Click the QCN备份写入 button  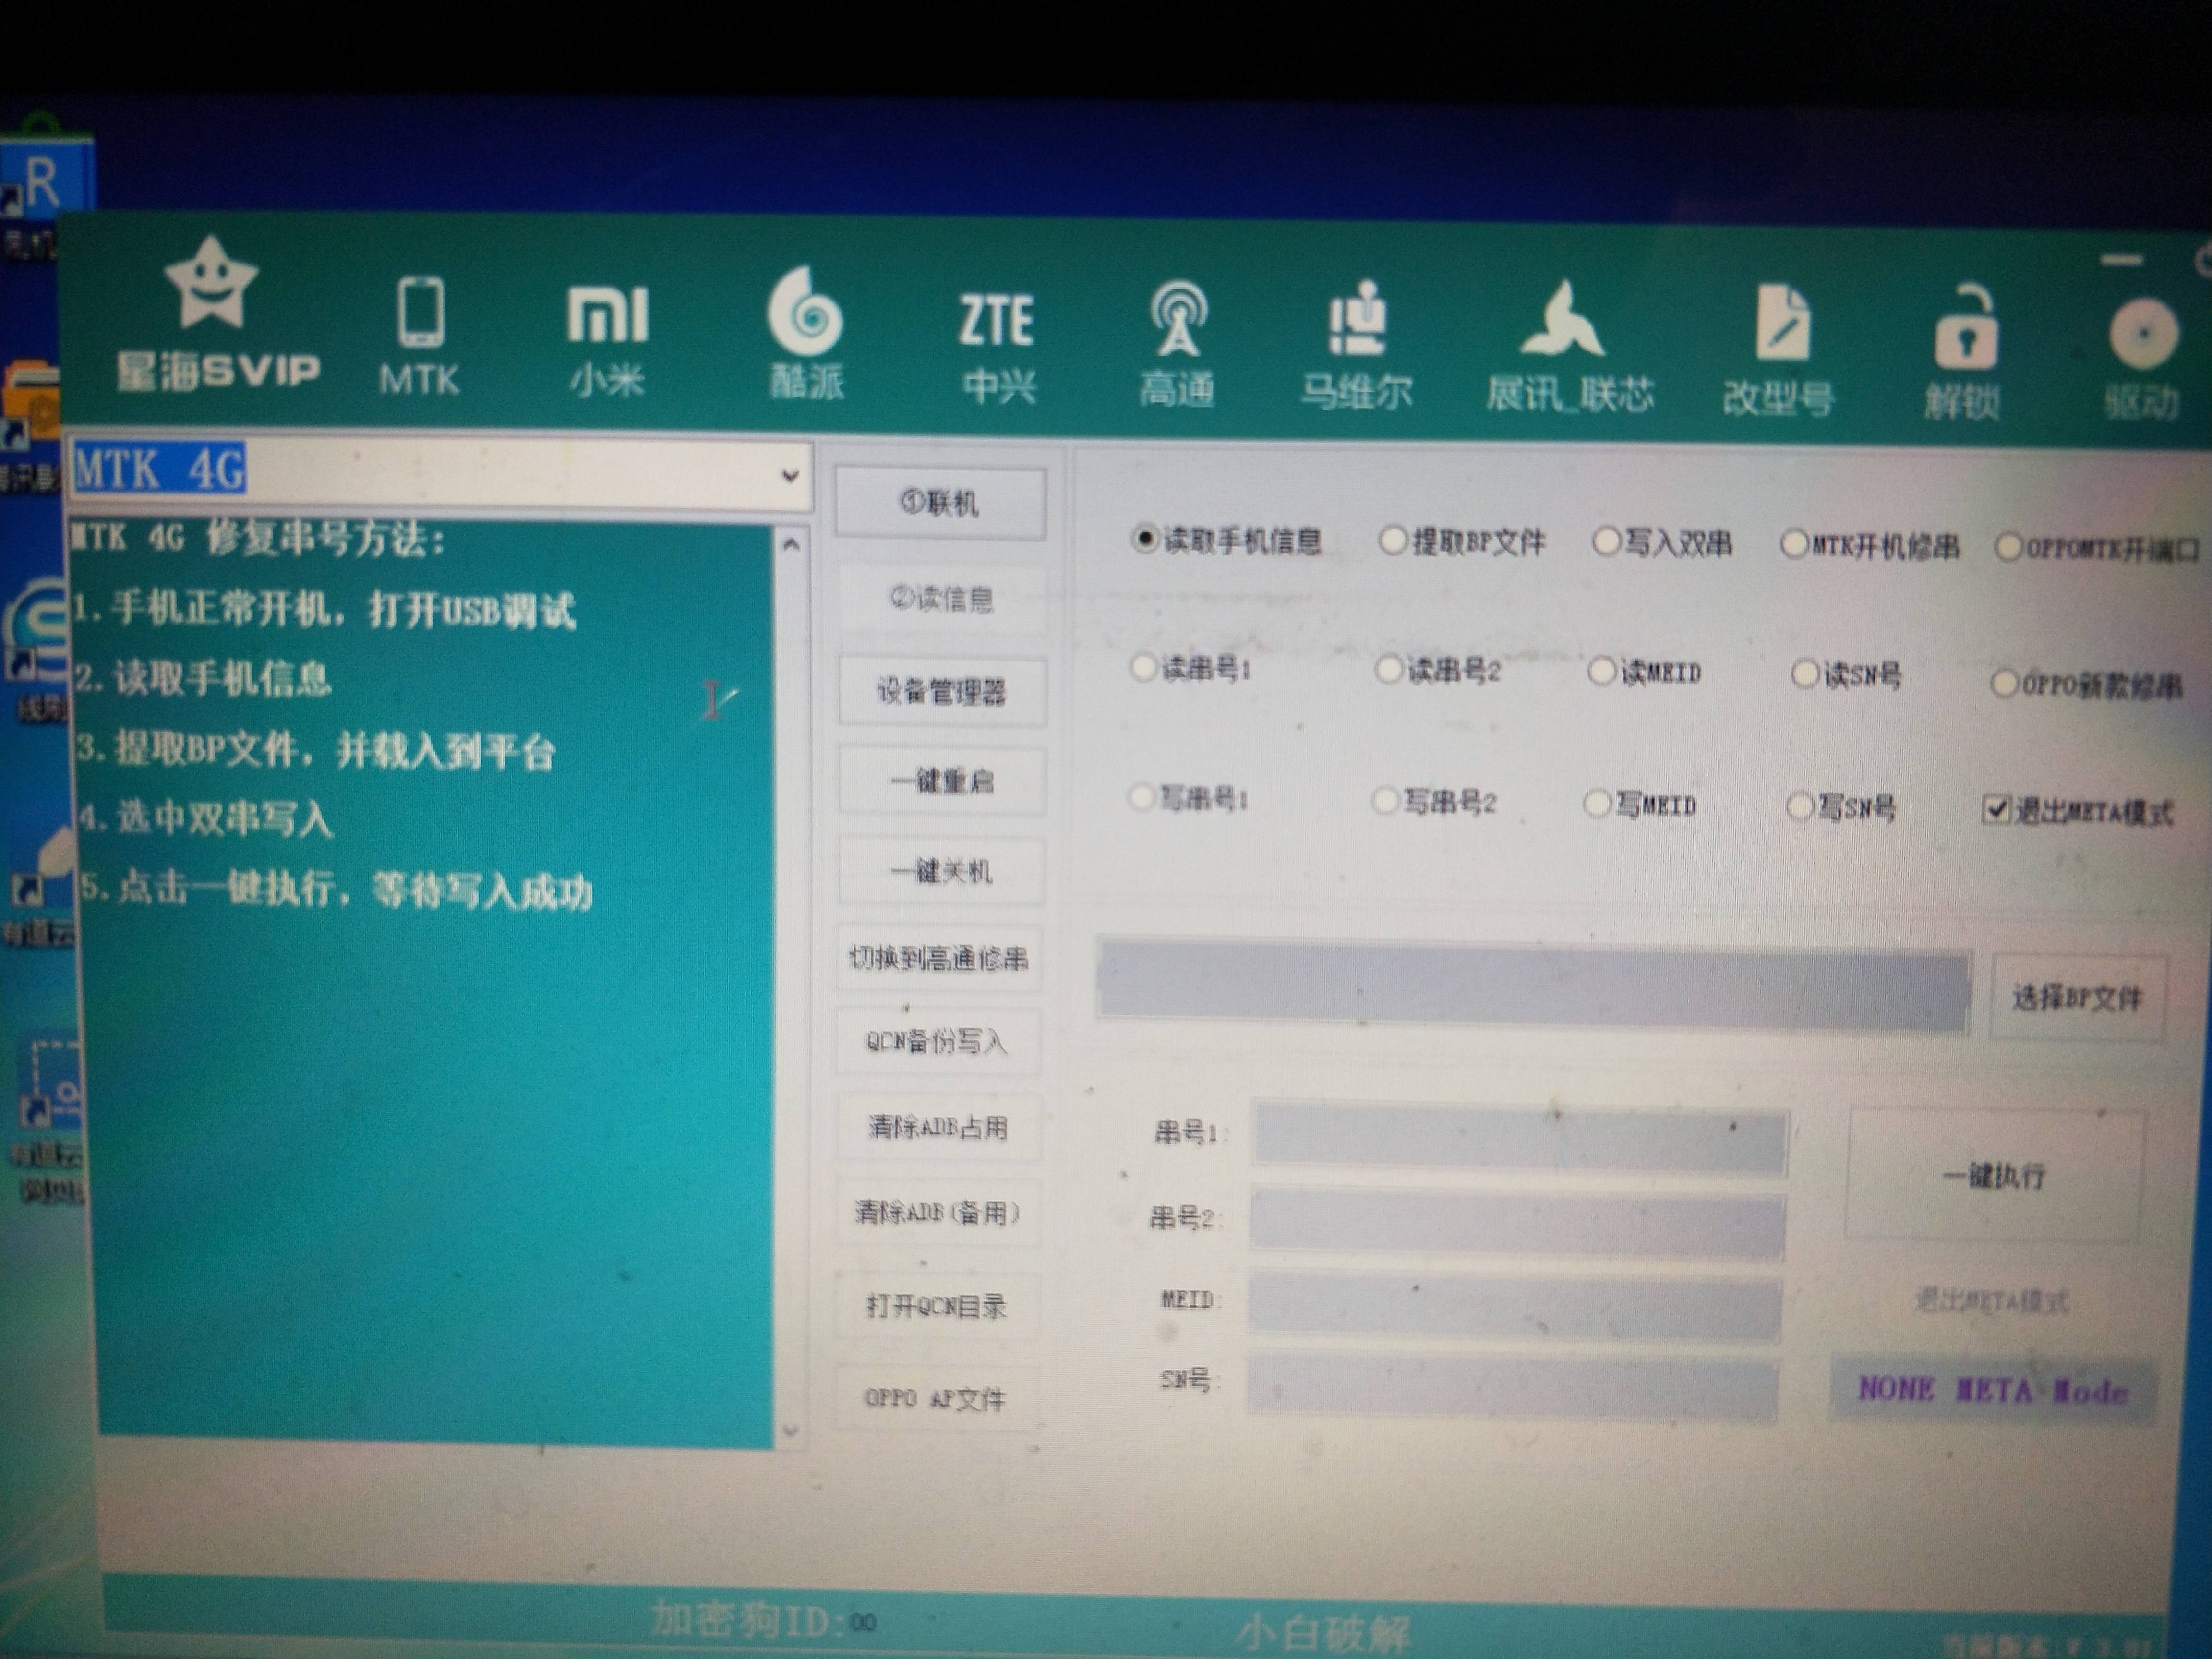click(x=937, y=1042)
